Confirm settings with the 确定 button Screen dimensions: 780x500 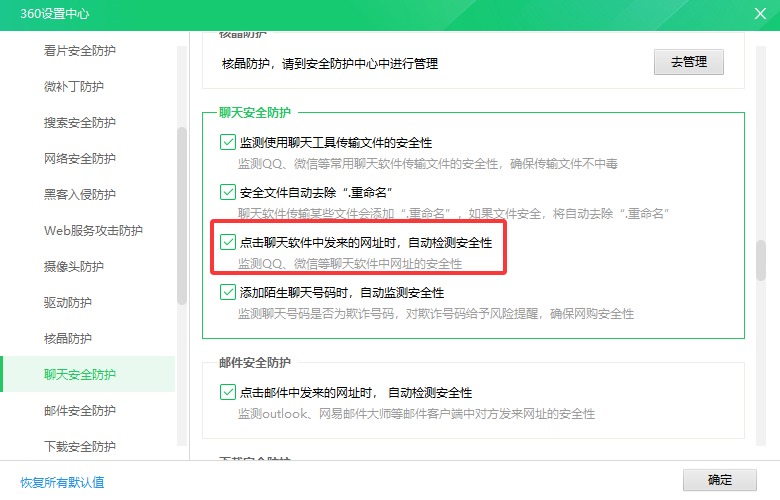pos(719,480)
